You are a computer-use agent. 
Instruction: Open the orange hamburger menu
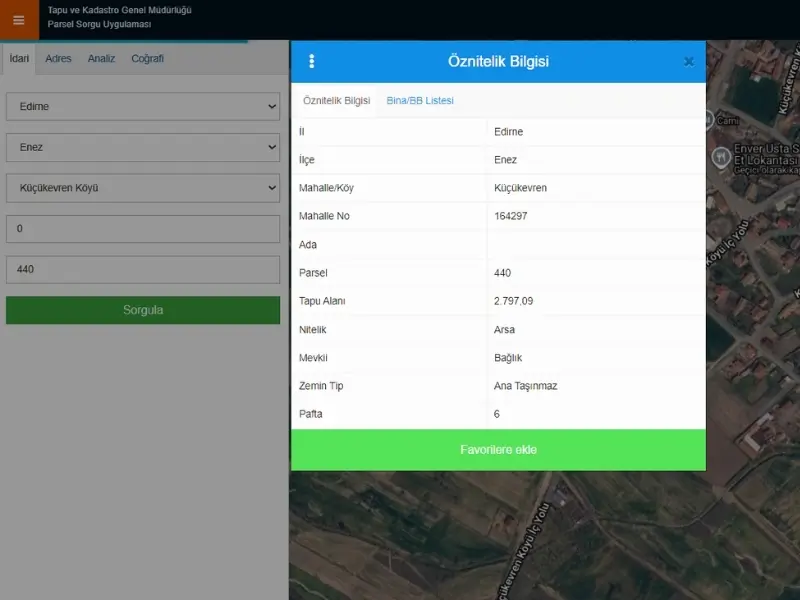(x=19, y=20)
